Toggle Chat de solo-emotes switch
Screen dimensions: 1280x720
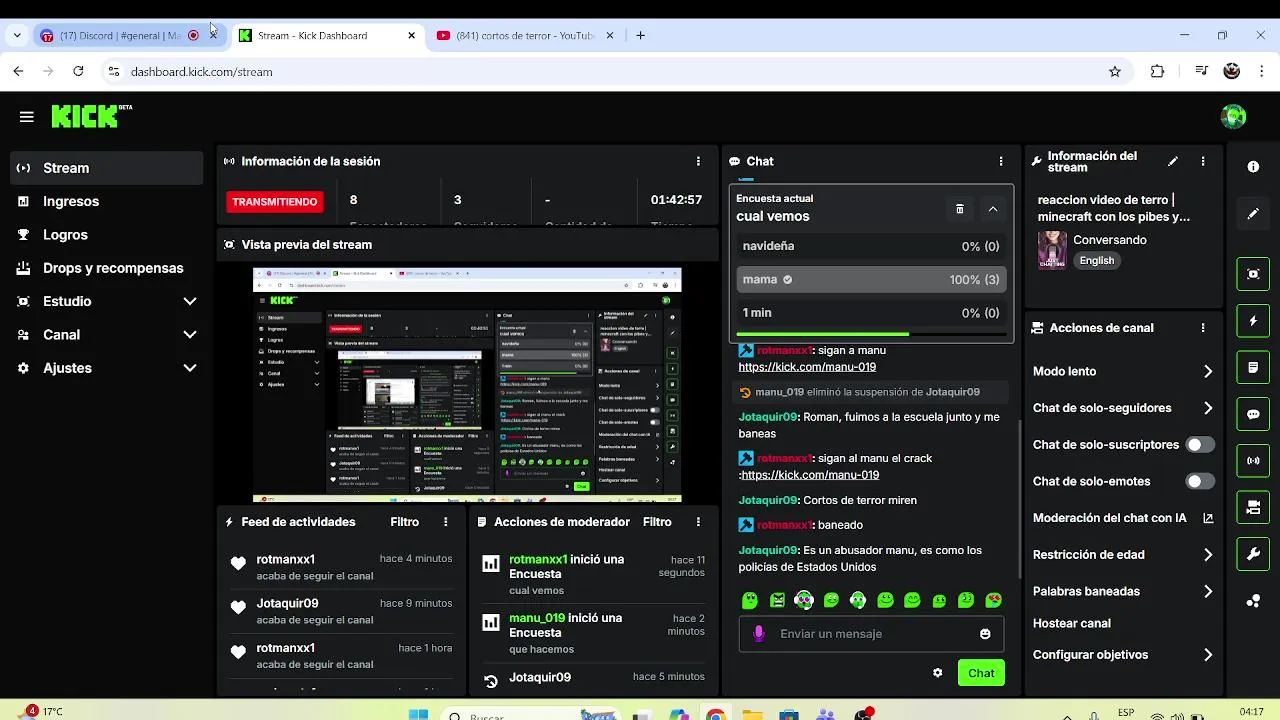click(x=1199, y=481)
